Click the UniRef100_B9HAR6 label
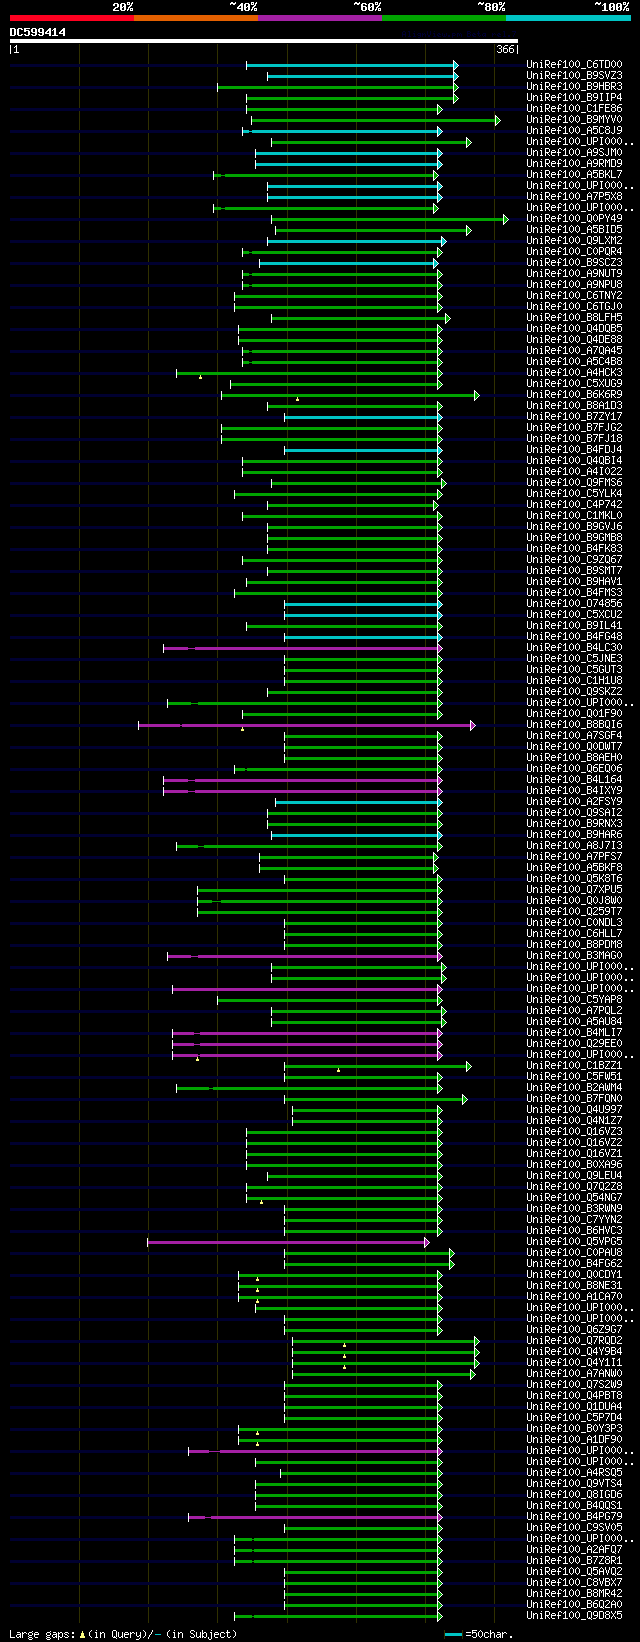This screenshot has height=1642, width=640. pos(574,835)
